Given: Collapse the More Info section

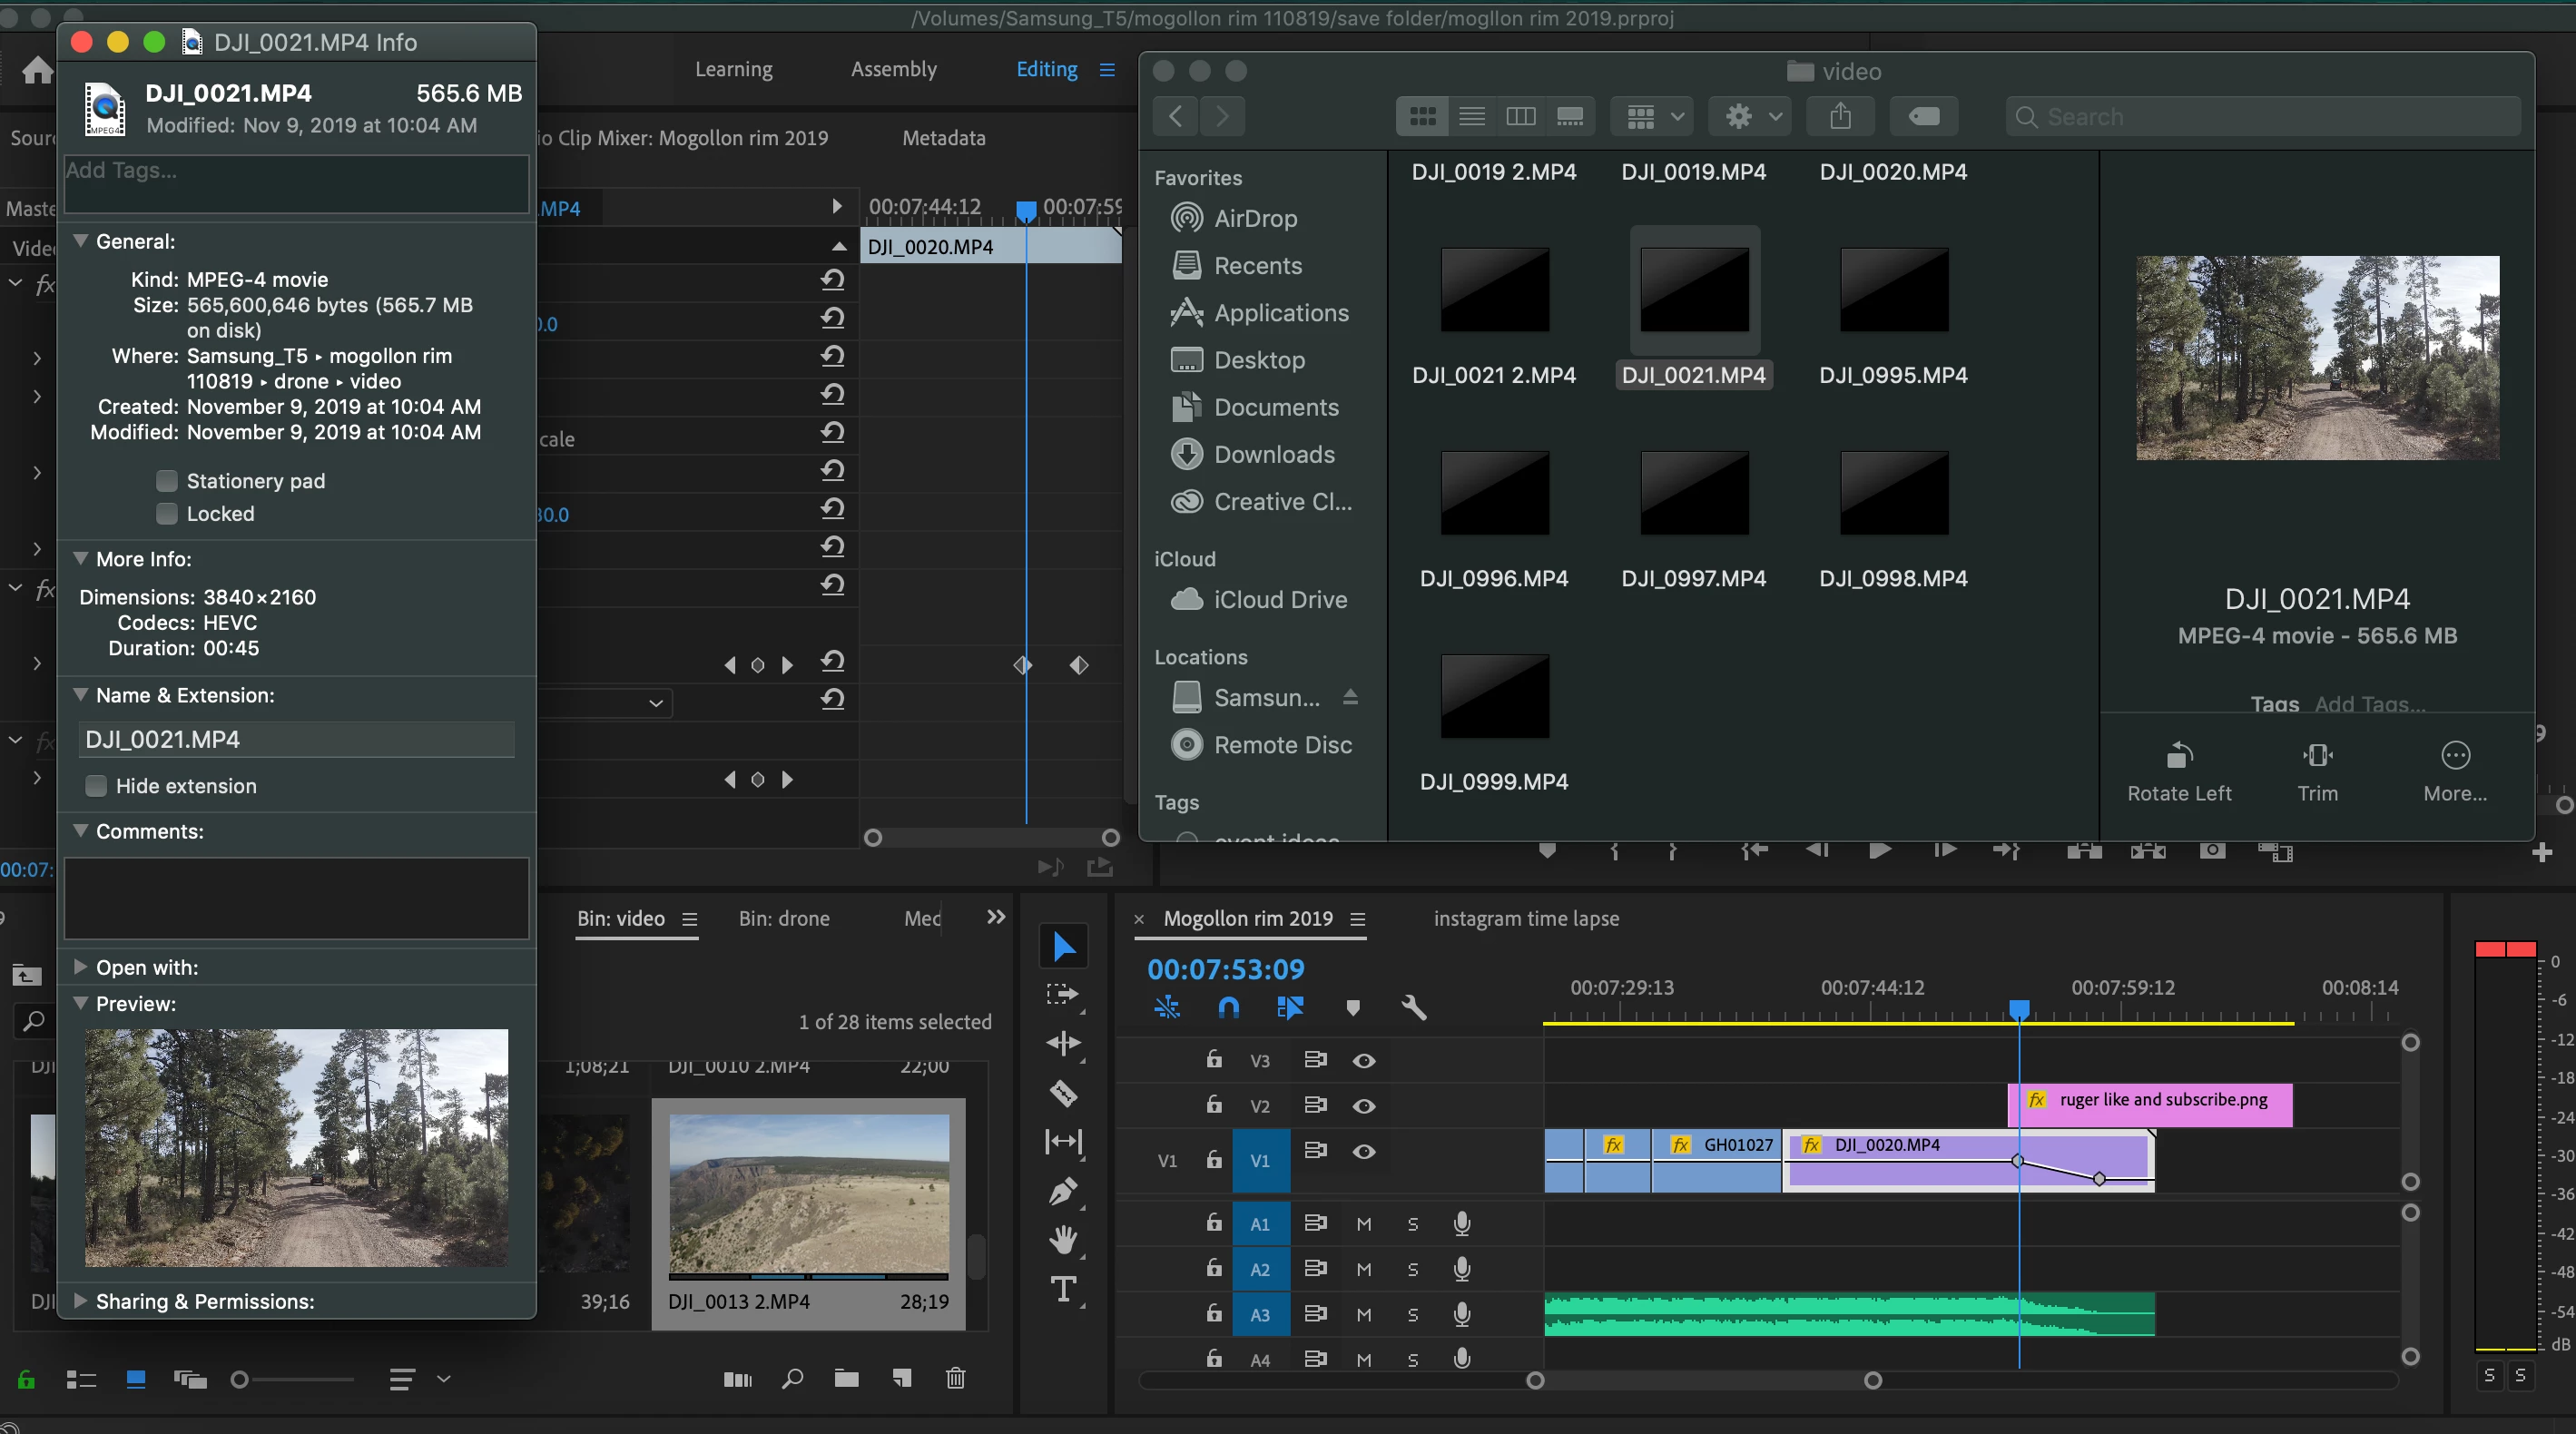Looking at the screenshot, I should click(x=81, y=559).
